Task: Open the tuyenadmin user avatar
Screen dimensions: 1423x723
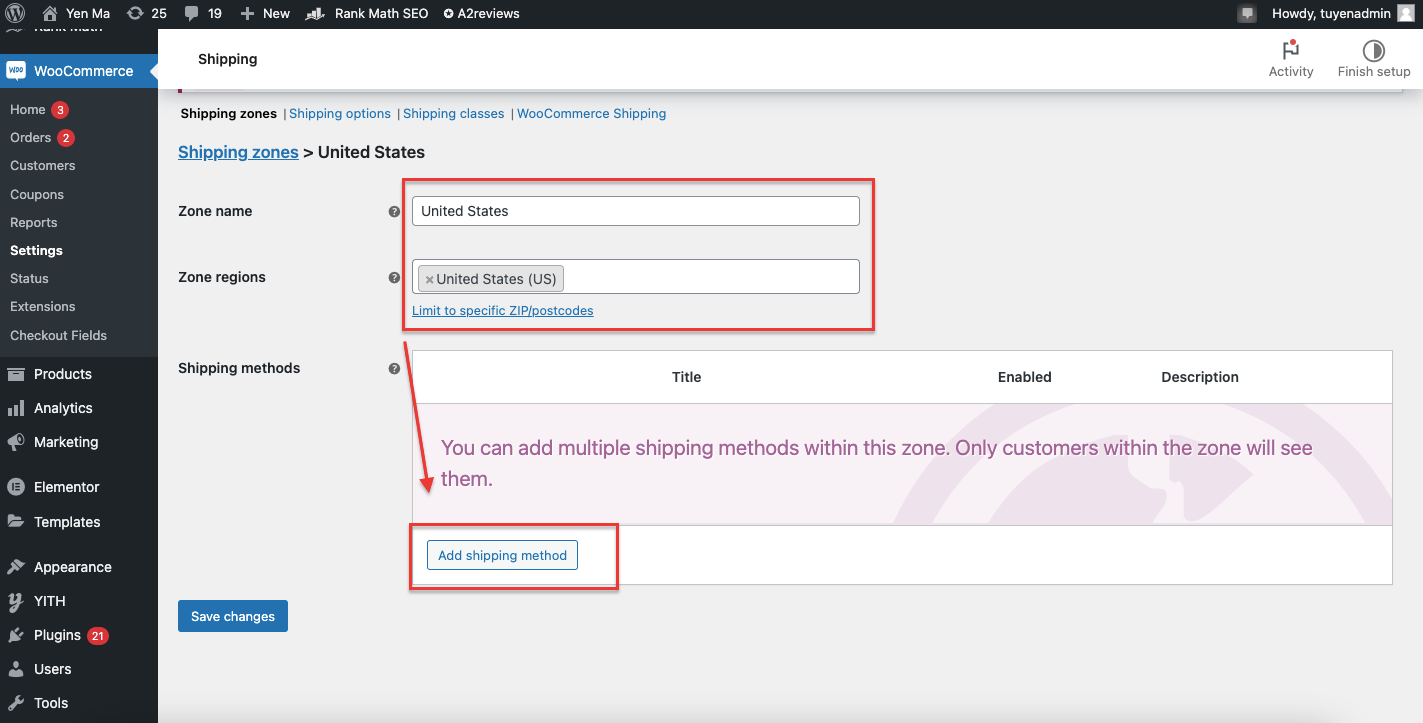Action: tap(1405, 14)
